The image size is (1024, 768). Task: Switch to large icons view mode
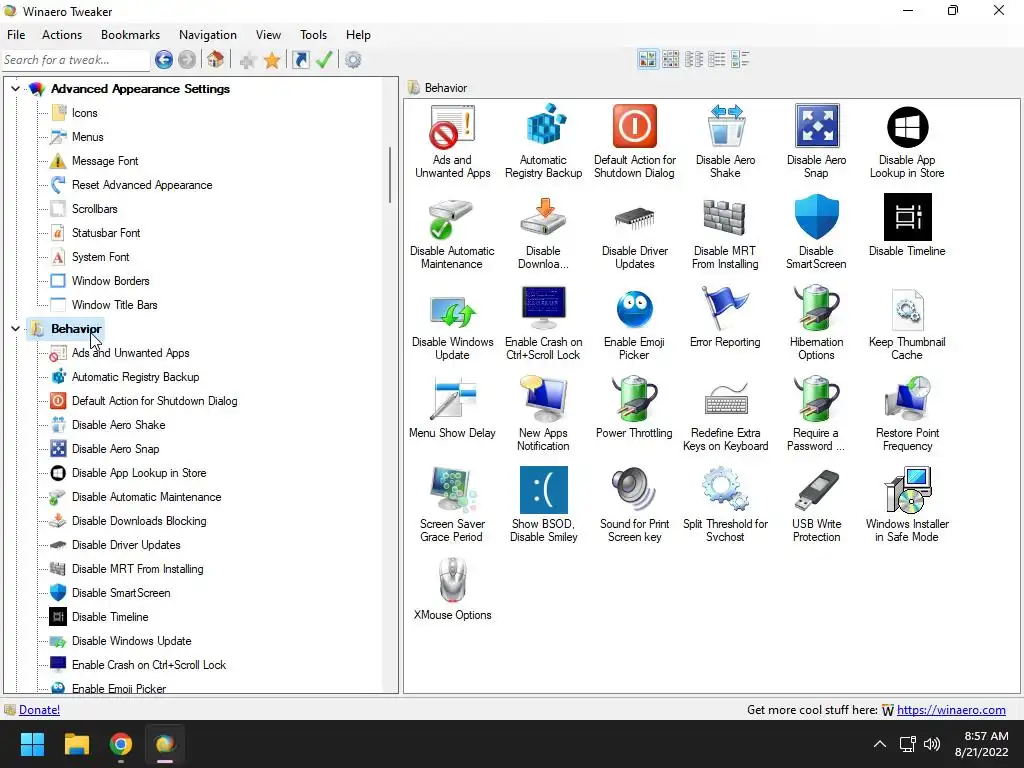tap(648, 59)
